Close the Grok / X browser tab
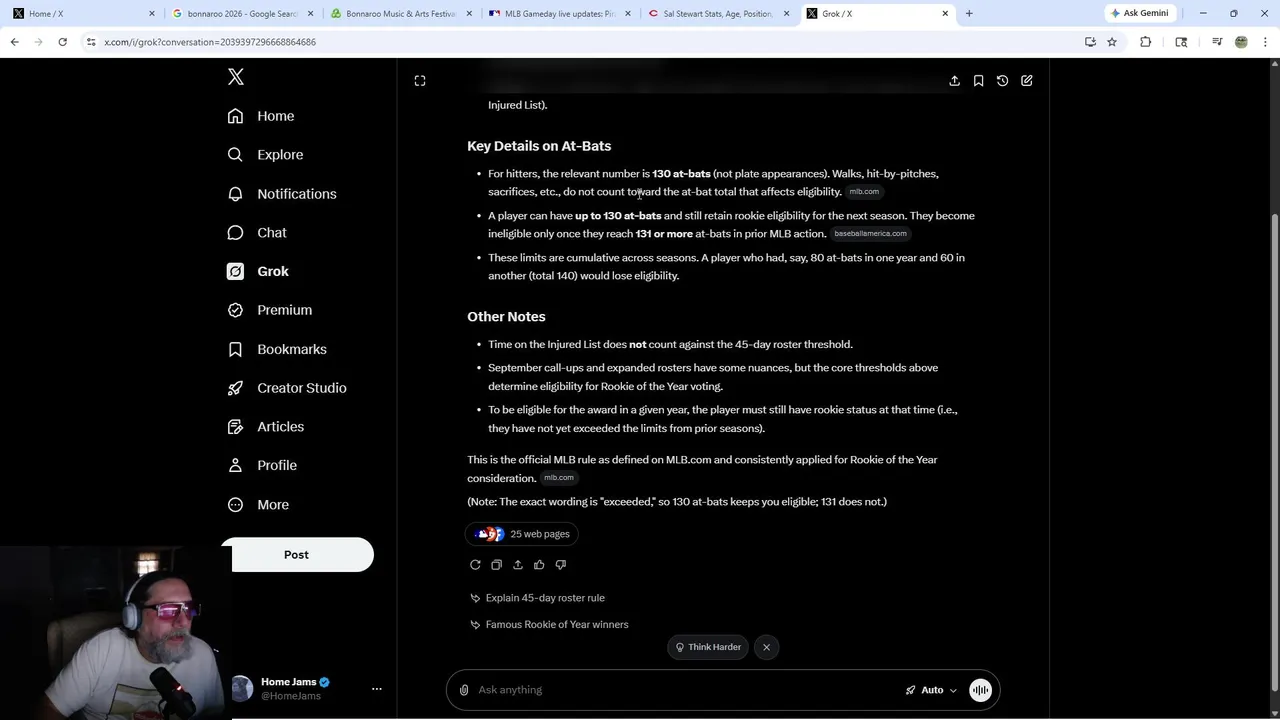 (945, 14)
